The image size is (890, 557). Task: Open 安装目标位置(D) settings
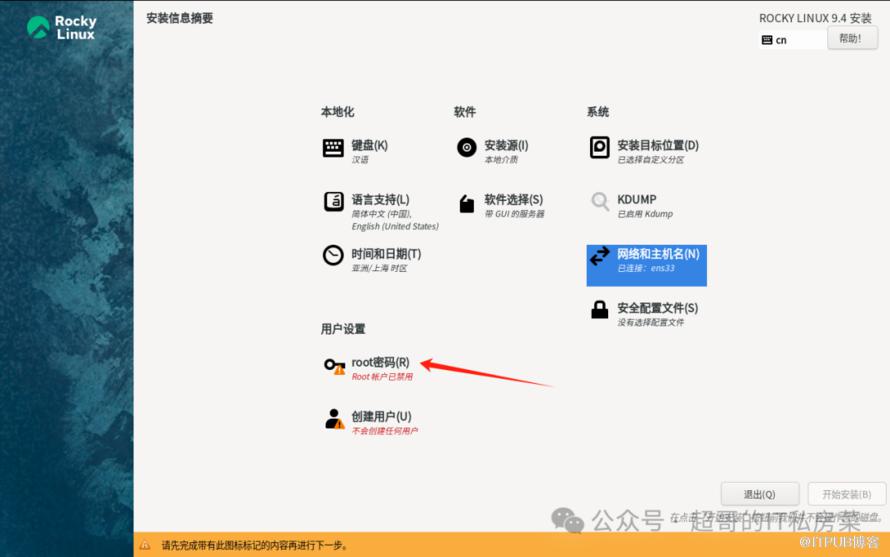pyautogui.click(x=658, y=145)
